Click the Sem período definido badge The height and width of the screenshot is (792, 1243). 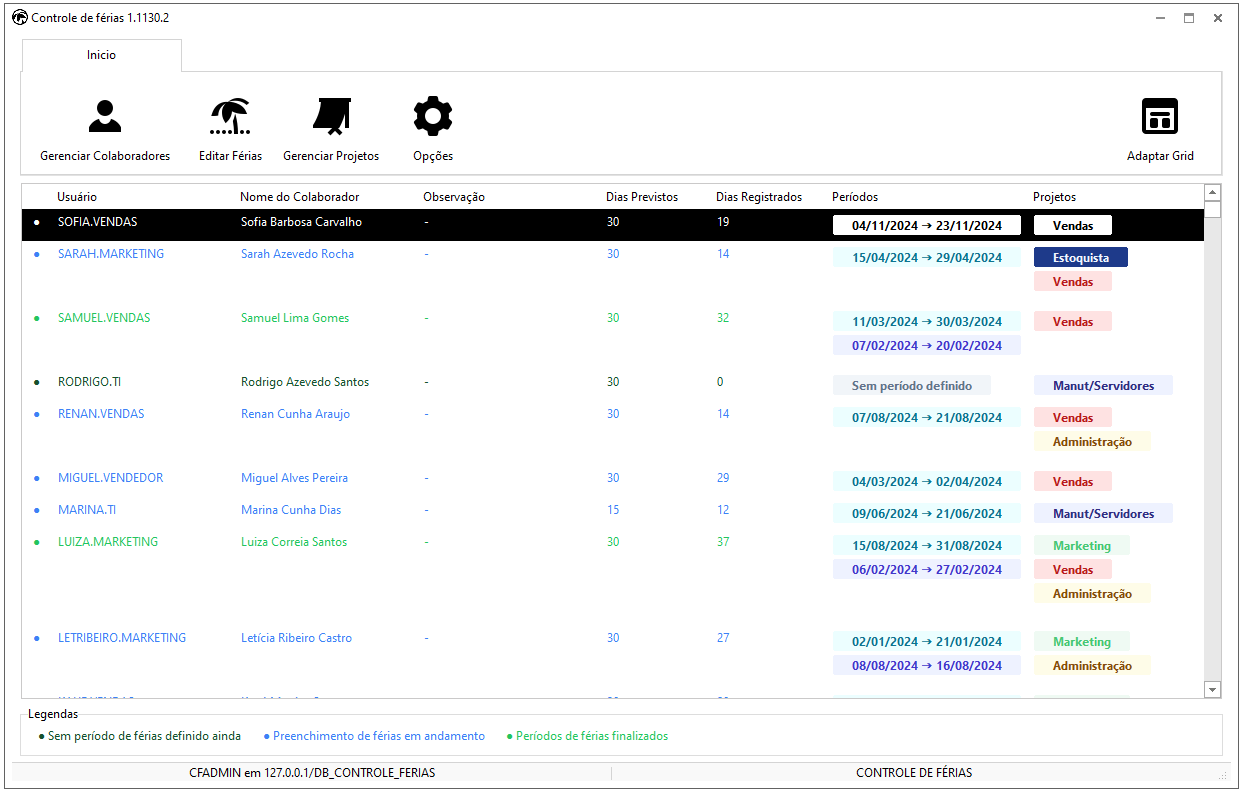(911, 386)
